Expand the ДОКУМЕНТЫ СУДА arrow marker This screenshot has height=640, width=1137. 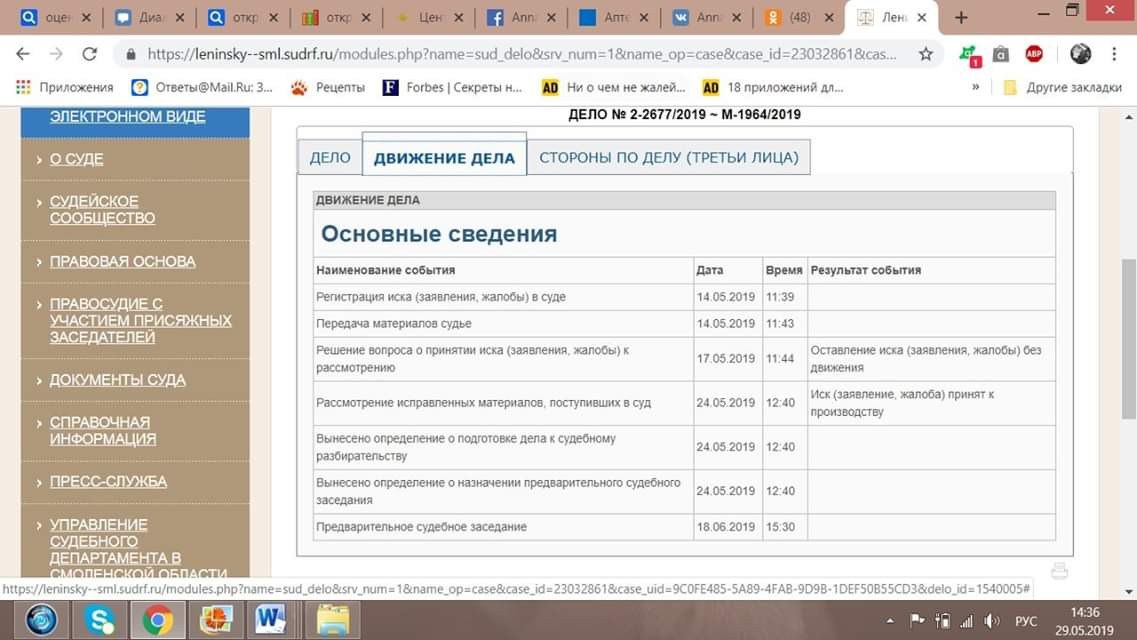(x=39, y=380)
